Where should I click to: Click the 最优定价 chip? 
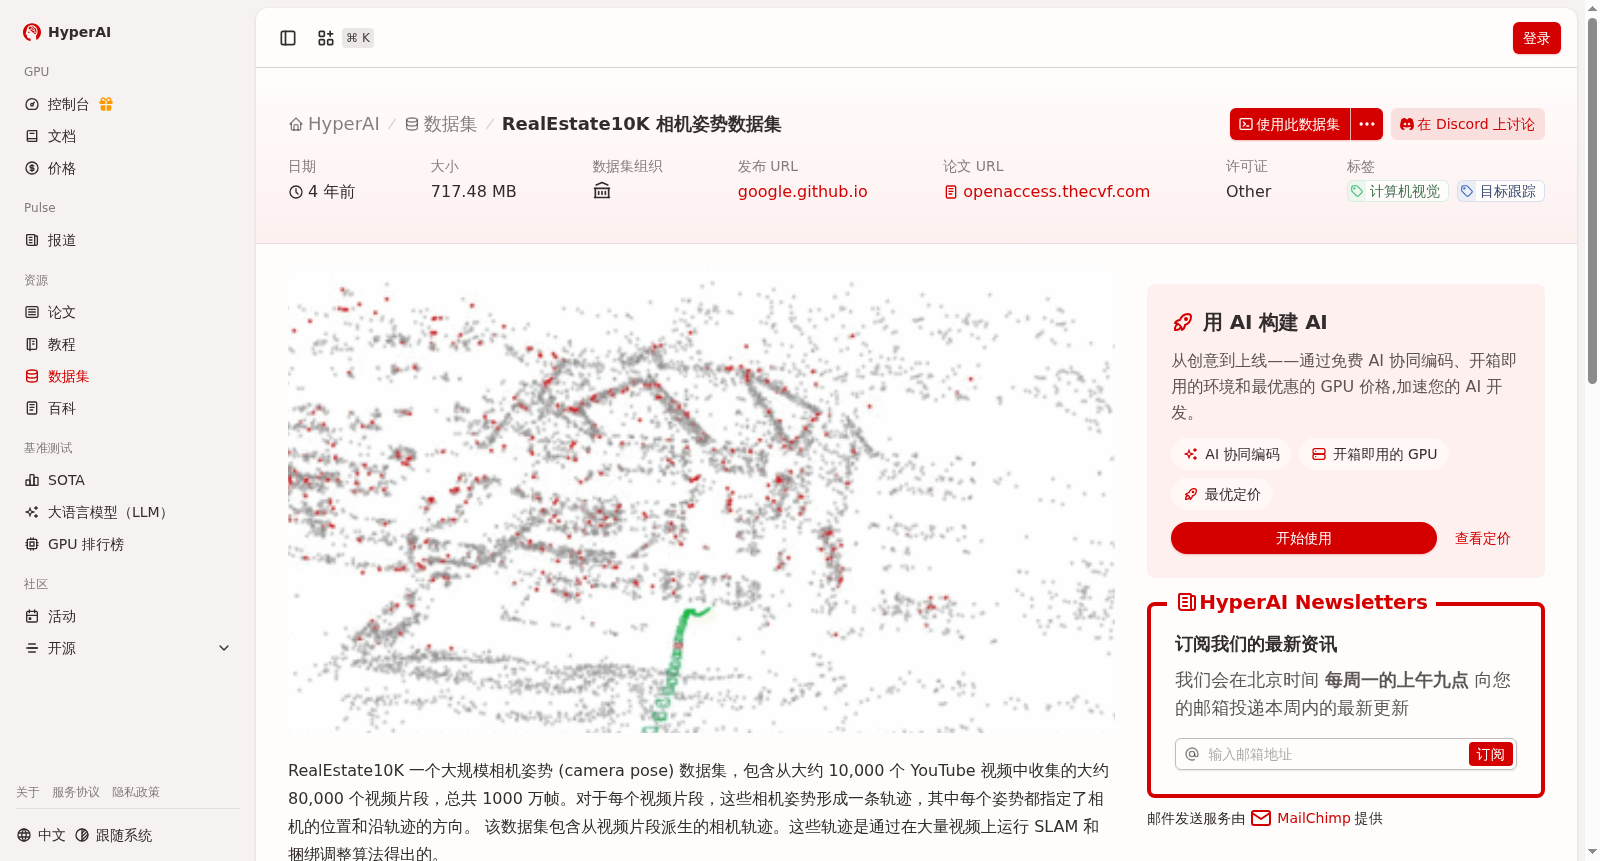tap(1222, 494)
